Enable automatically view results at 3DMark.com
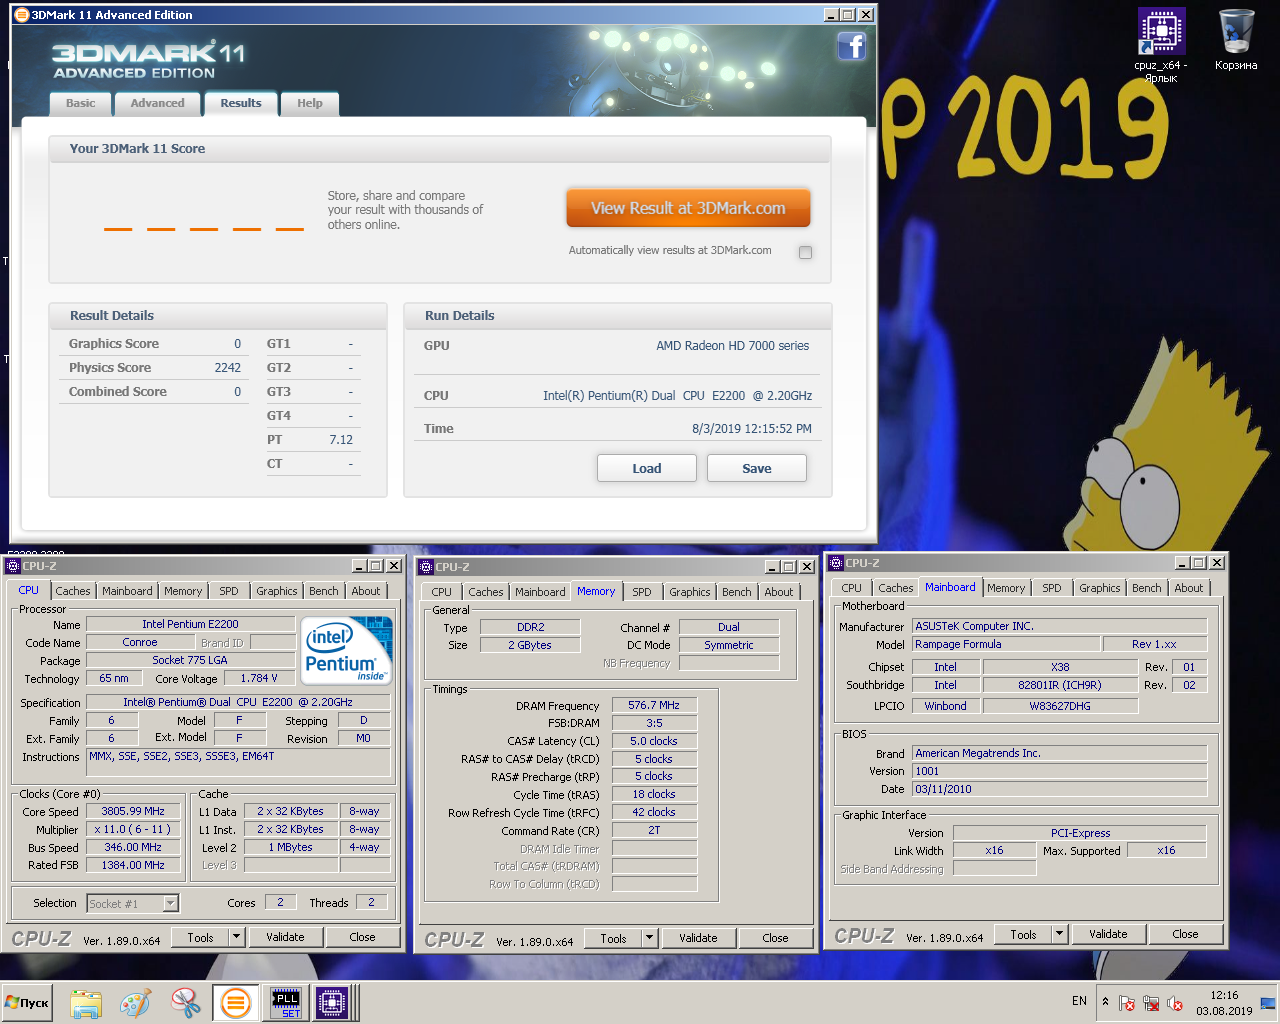Viewport: 1280px width, 1024px height. coord(805,252)
